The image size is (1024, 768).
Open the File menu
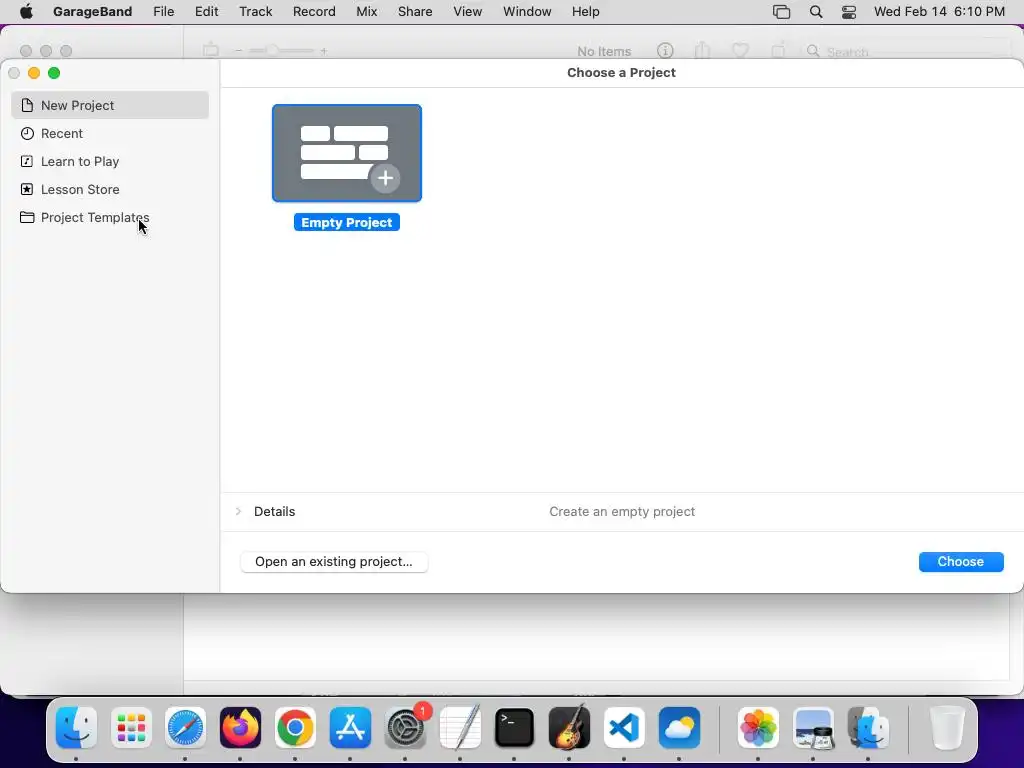(x=163, y=12)
